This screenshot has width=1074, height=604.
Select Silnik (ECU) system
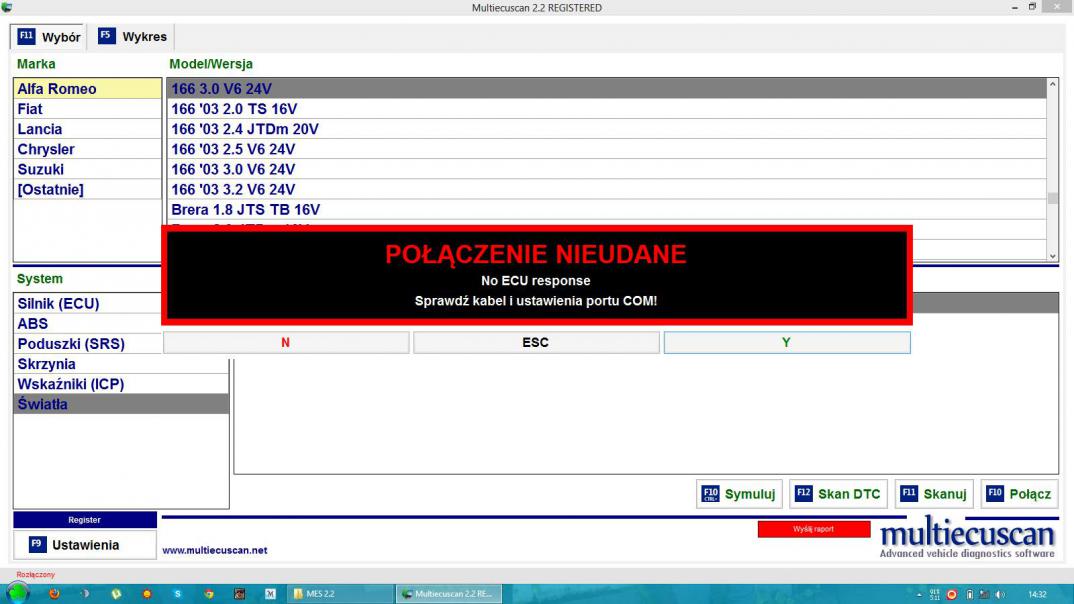pos(88,303)
